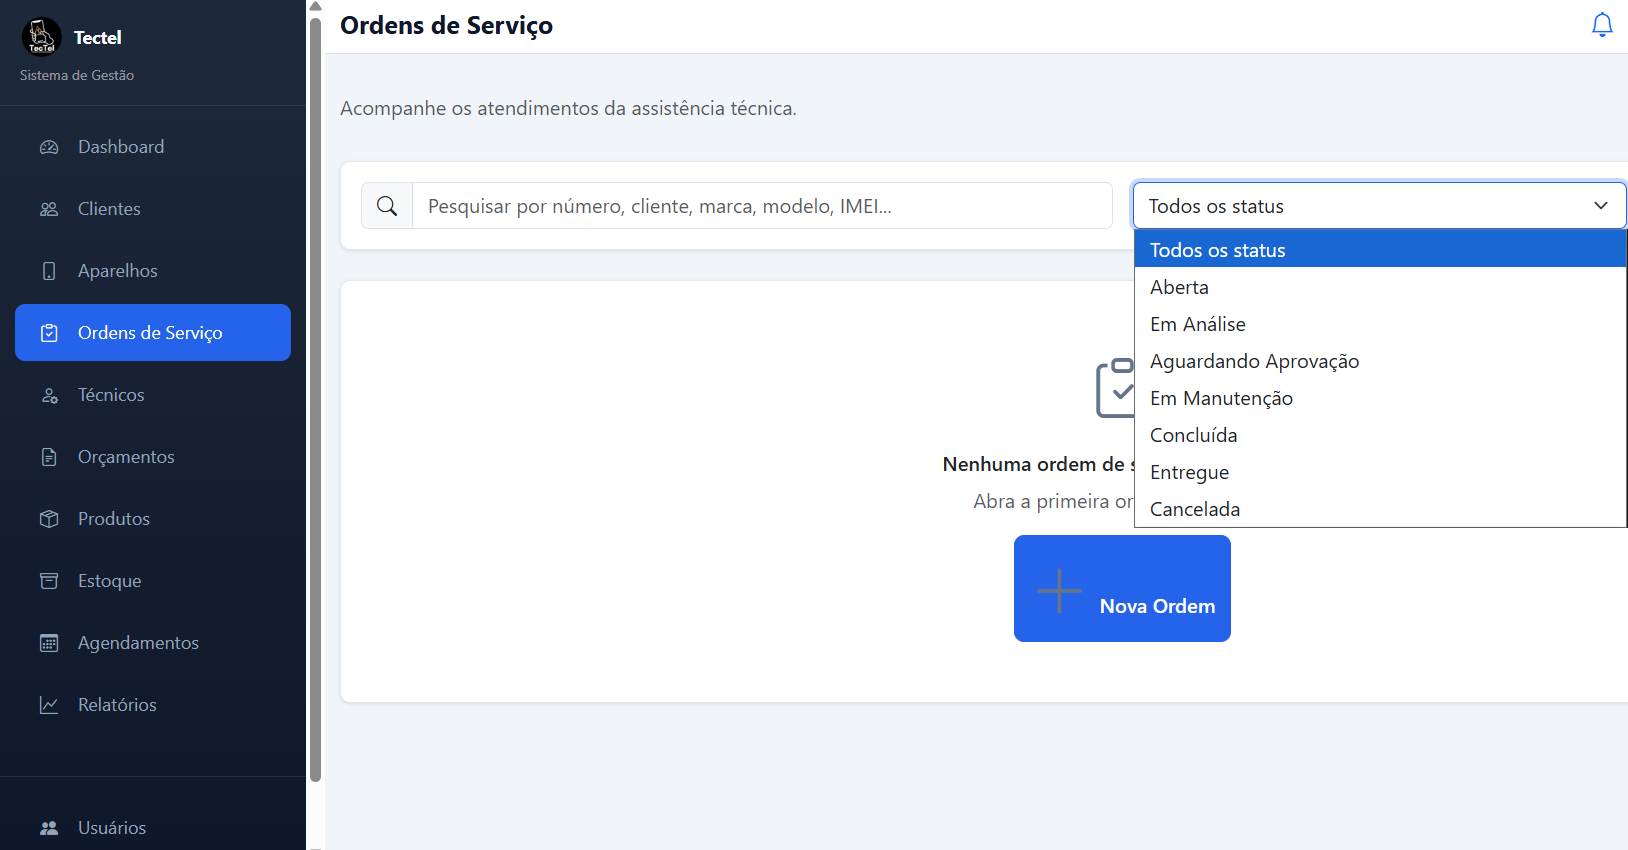The height and width of the screenshot is (850, 1628).
Task: Click the sidebar vertical scrollbar
Action: click(x=315, y=400)
